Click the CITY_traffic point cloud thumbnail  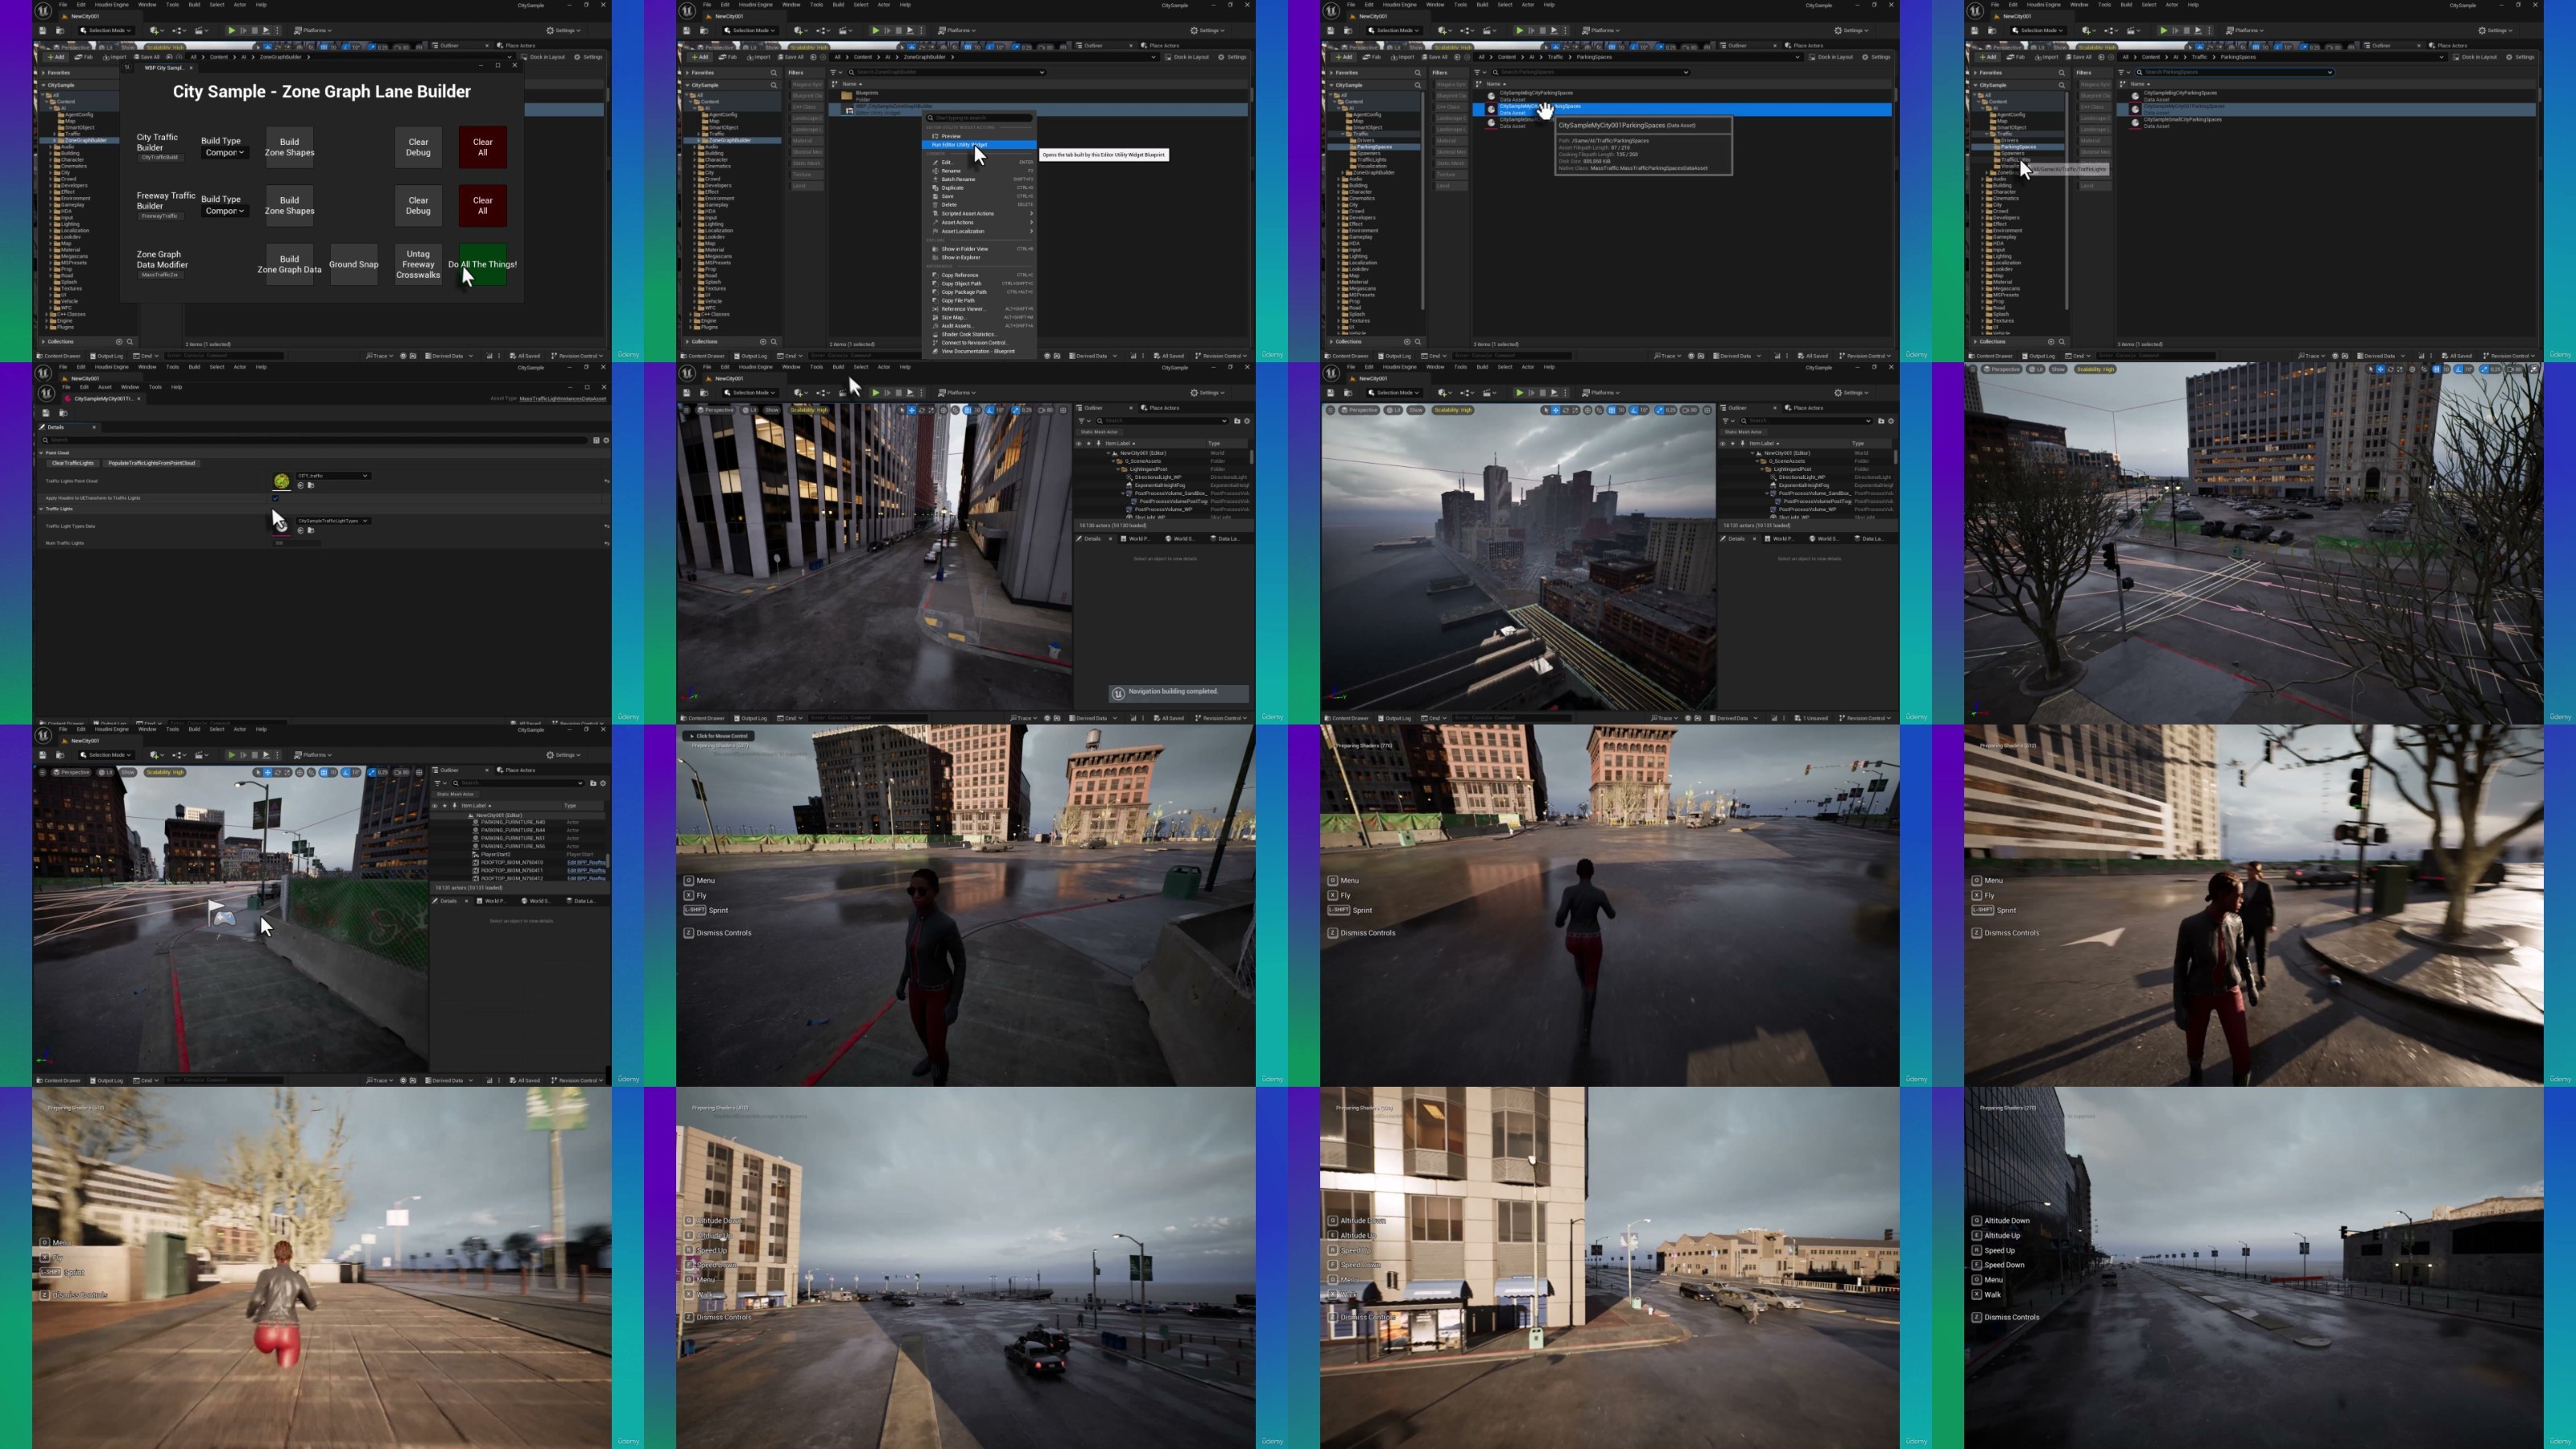[x=282, y=481]
